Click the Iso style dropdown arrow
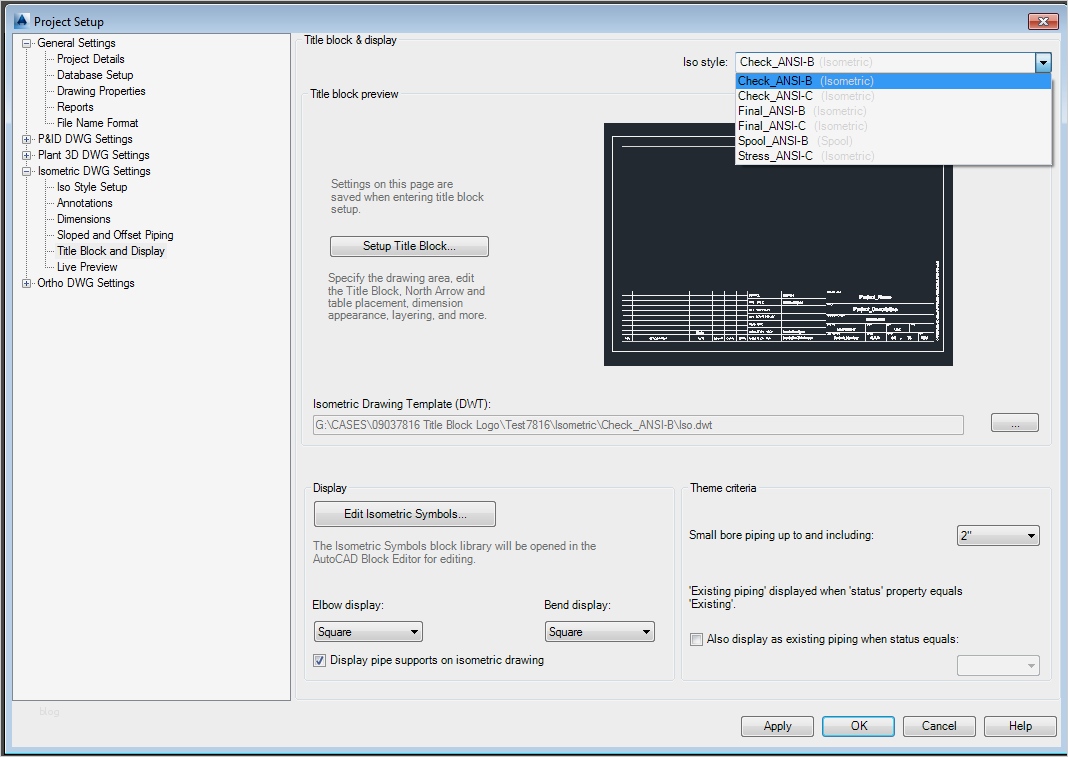Screen dimensions: 1068x757 [x=1043, y=63]
